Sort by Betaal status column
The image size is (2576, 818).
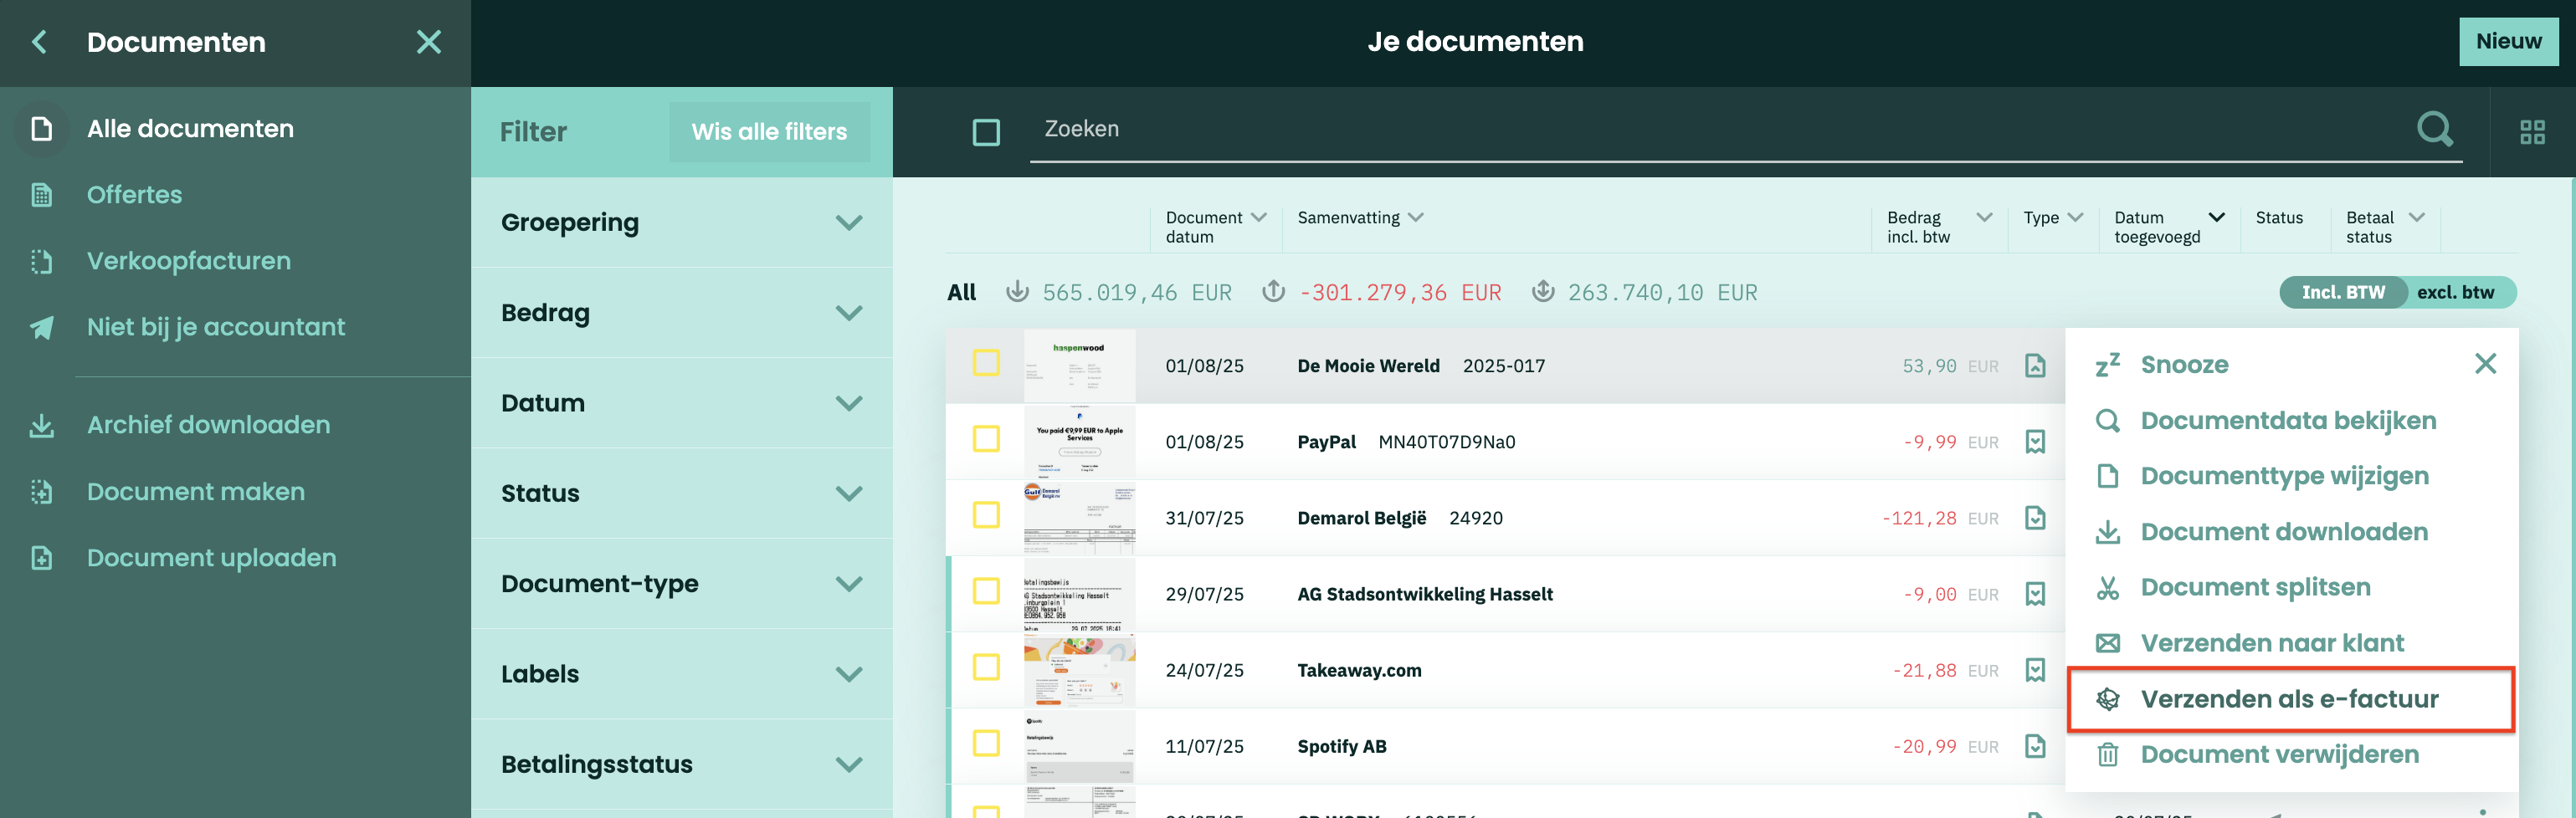pos(2385,227)
